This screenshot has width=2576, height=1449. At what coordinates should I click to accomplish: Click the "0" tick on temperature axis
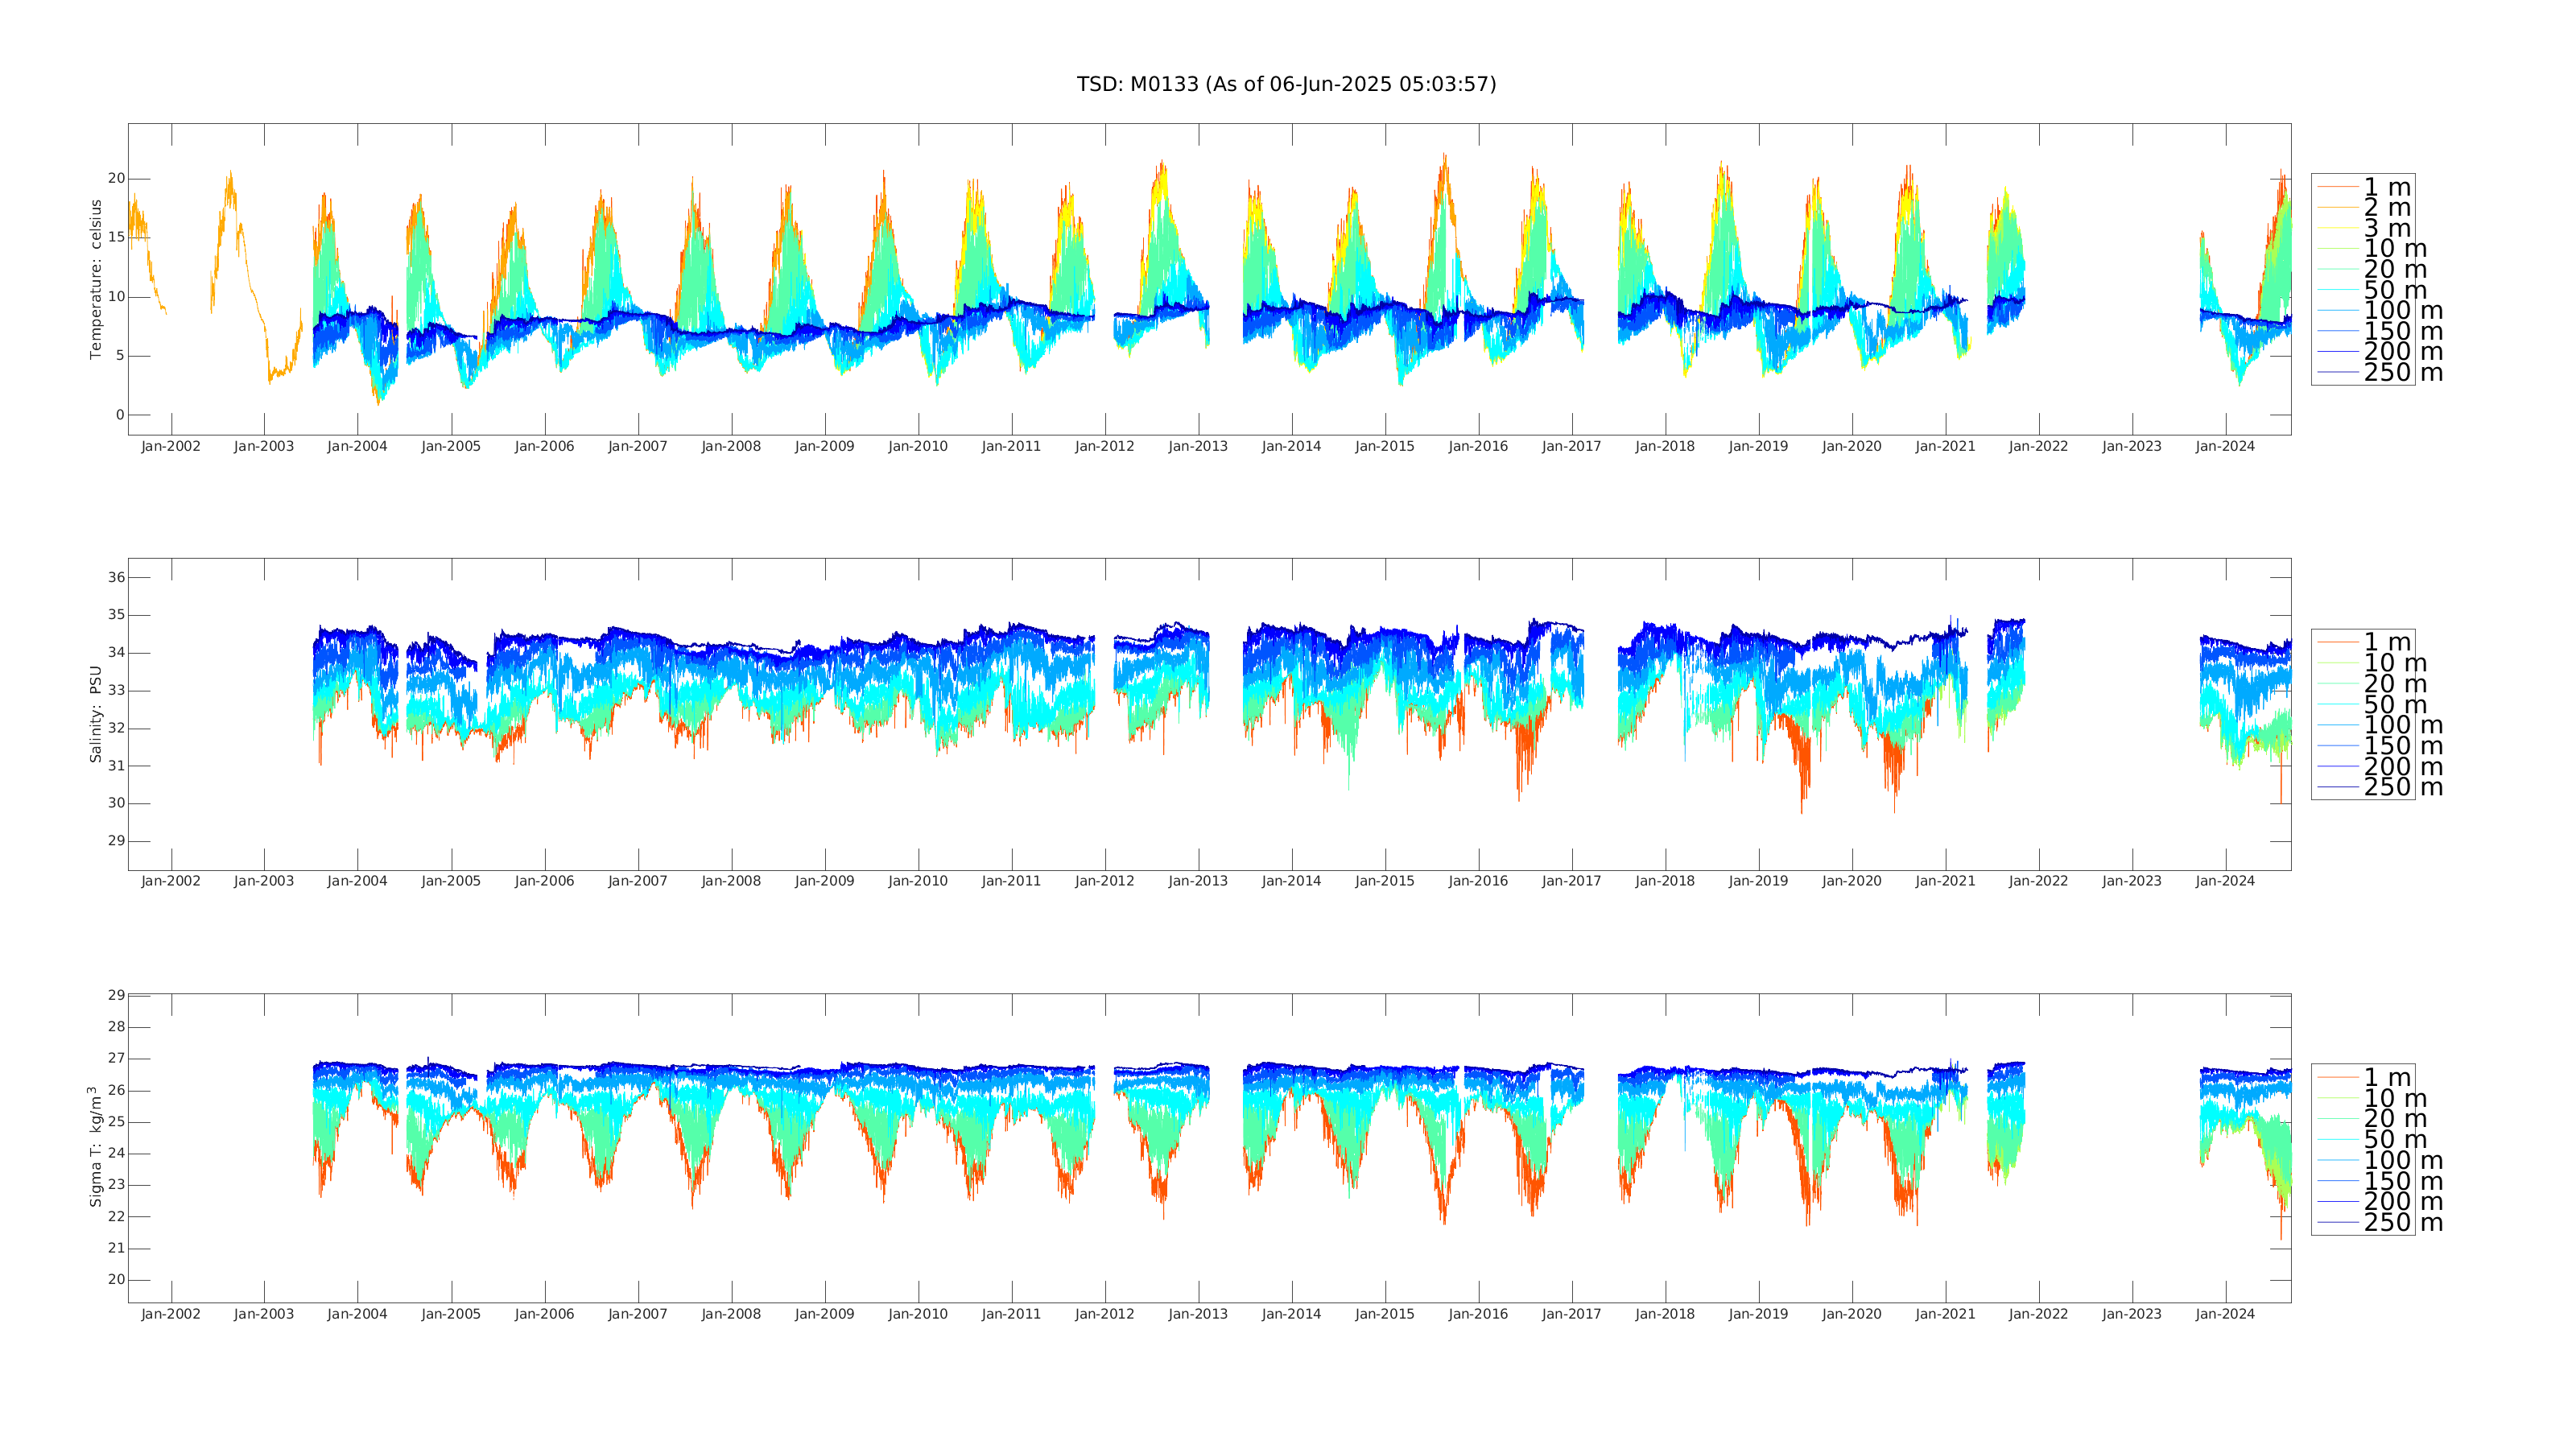pos(120,415)
